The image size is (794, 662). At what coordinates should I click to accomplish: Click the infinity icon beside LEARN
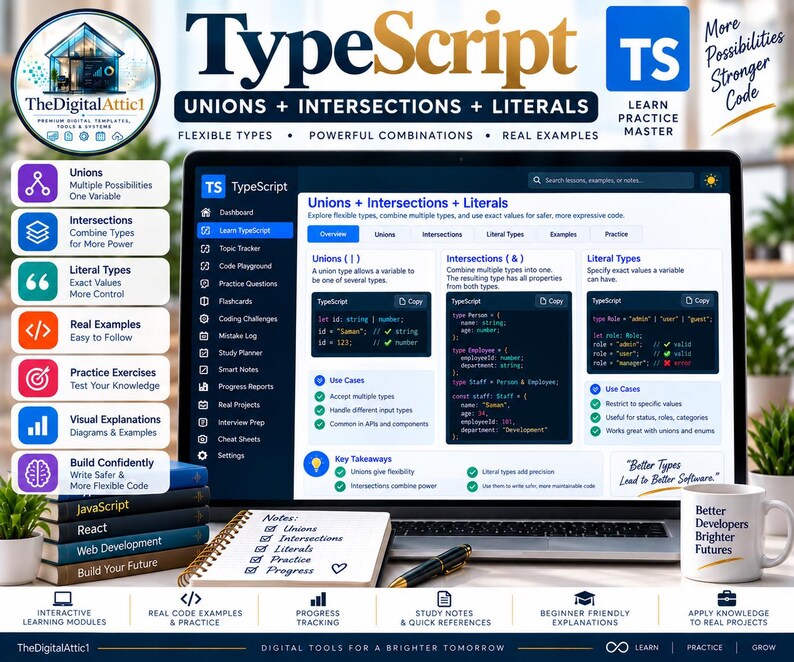coord(617,647)
